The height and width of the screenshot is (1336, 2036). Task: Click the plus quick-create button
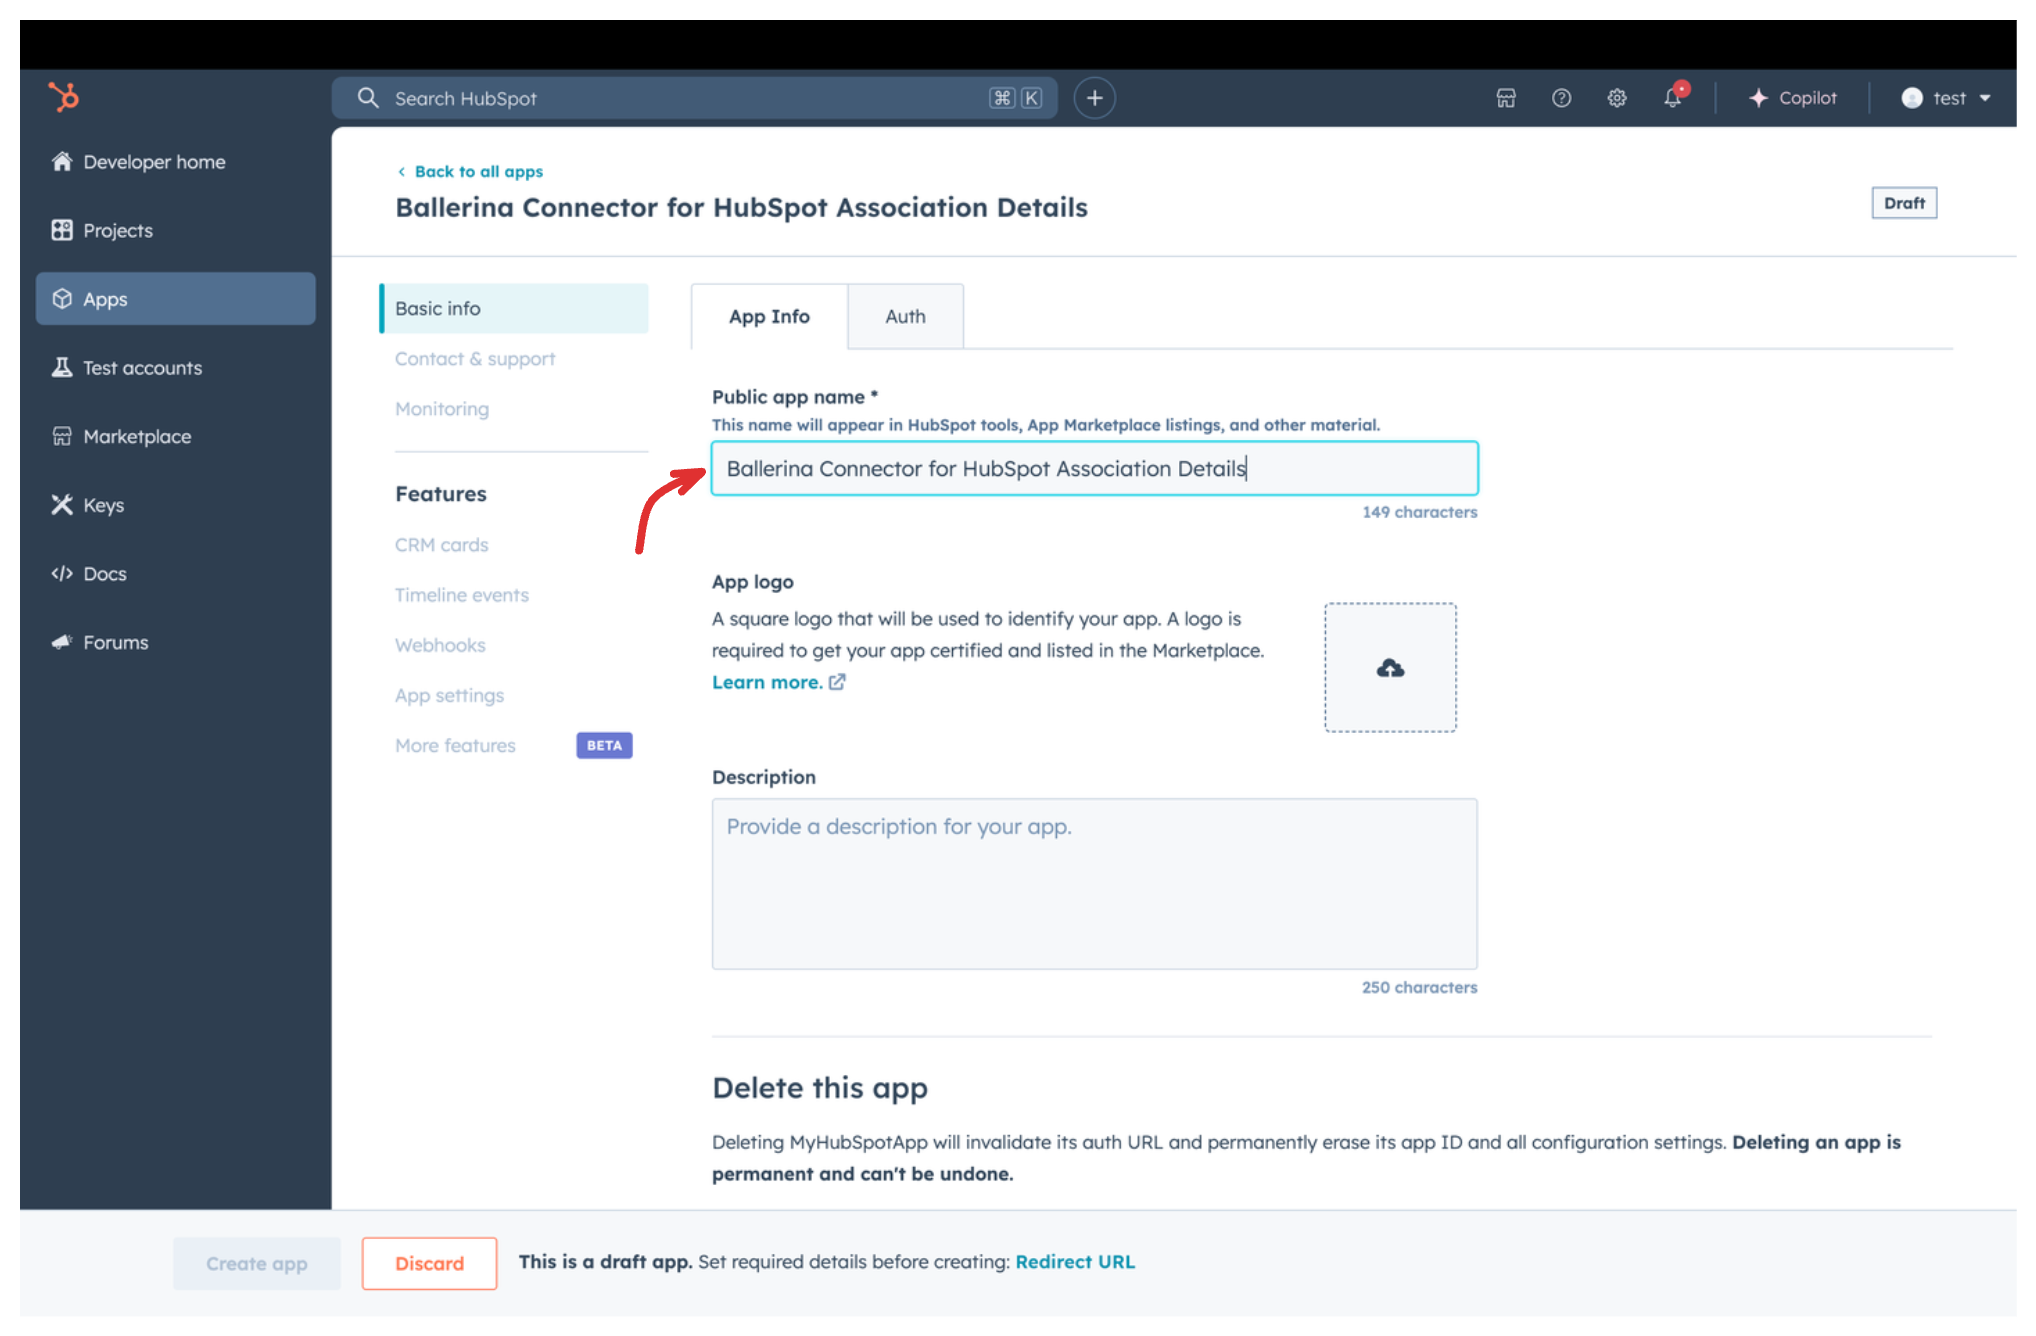coord(1095,98)
